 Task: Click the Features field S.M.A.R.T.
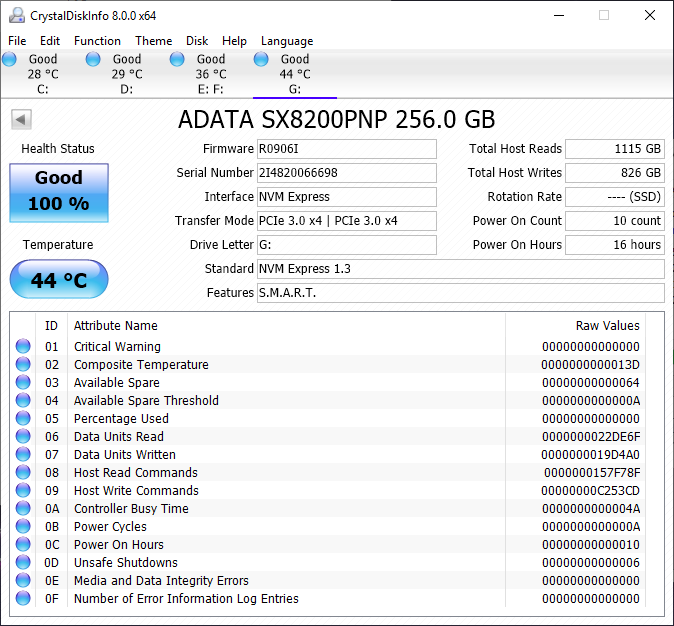click(x=461, y=293)
